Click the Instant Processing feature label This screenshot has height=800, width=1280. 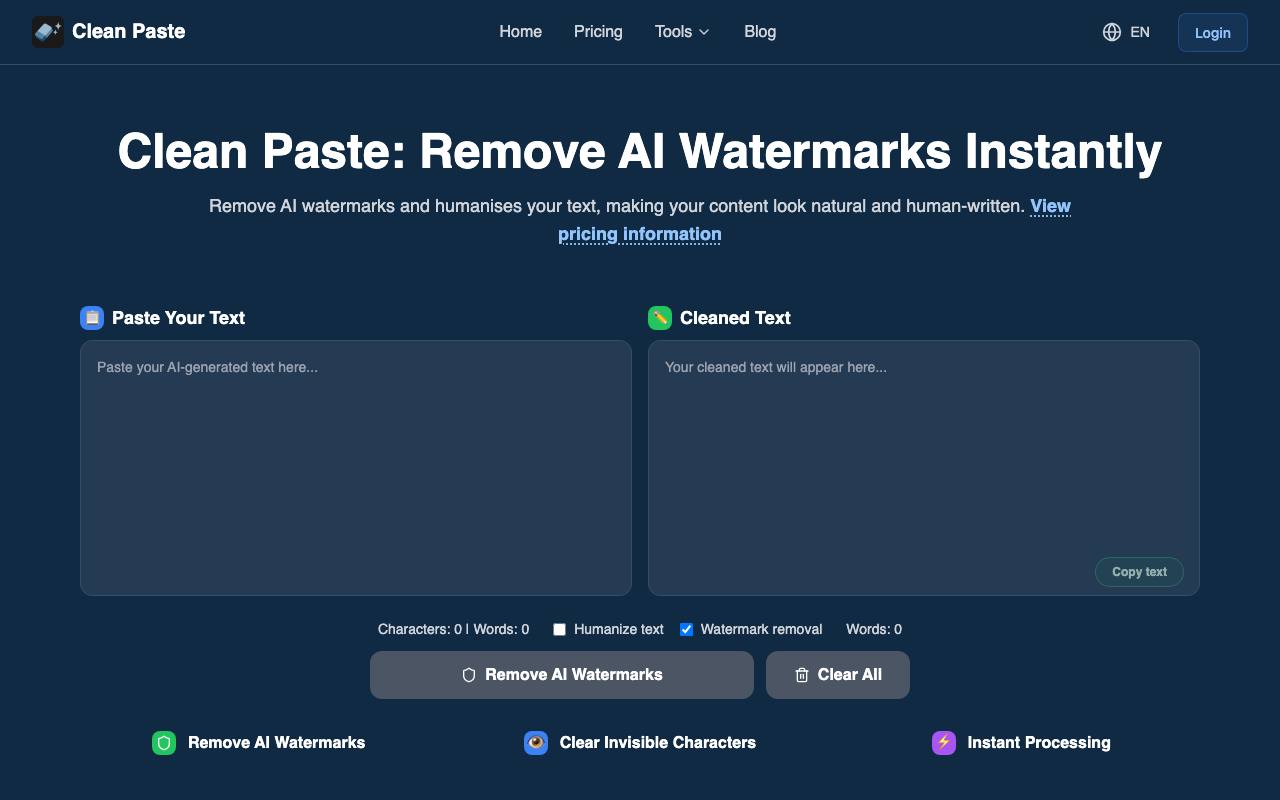(1039, 743)
